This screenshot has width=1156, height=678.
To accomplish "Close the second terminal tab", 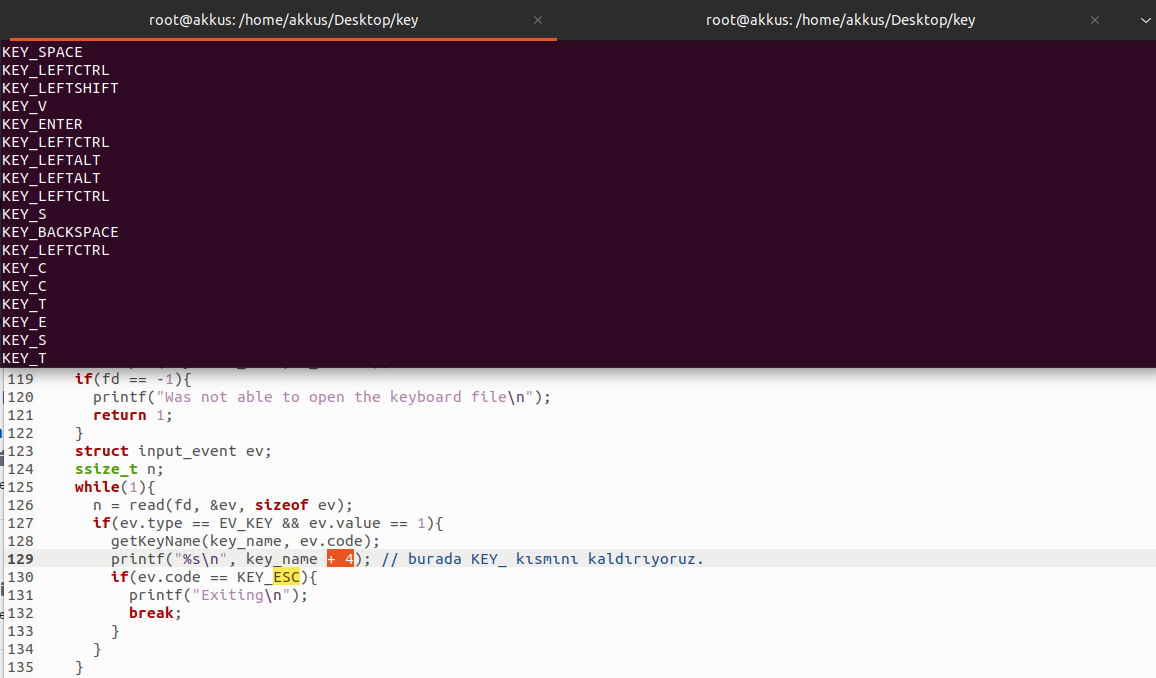I will [x=1095, y=20].
